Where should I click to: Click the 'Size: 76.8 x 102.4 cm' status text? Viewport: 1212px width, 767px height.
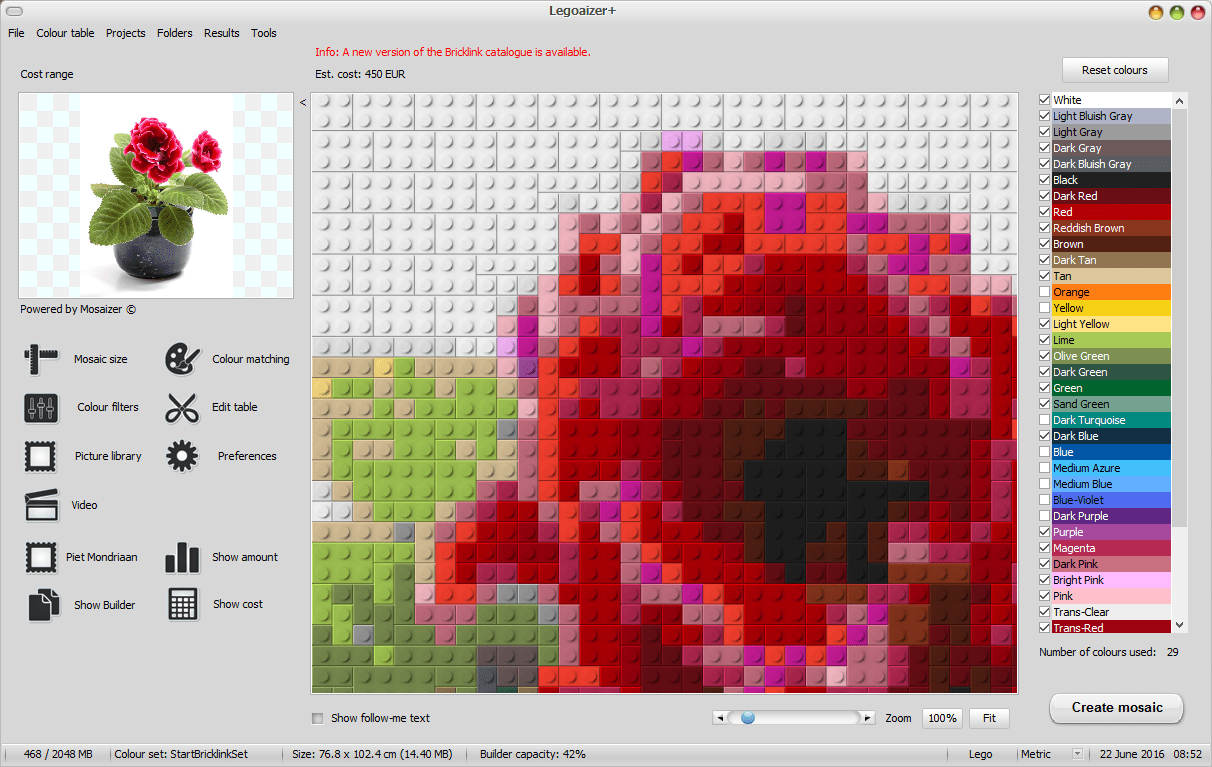click(x=372, y=754)
